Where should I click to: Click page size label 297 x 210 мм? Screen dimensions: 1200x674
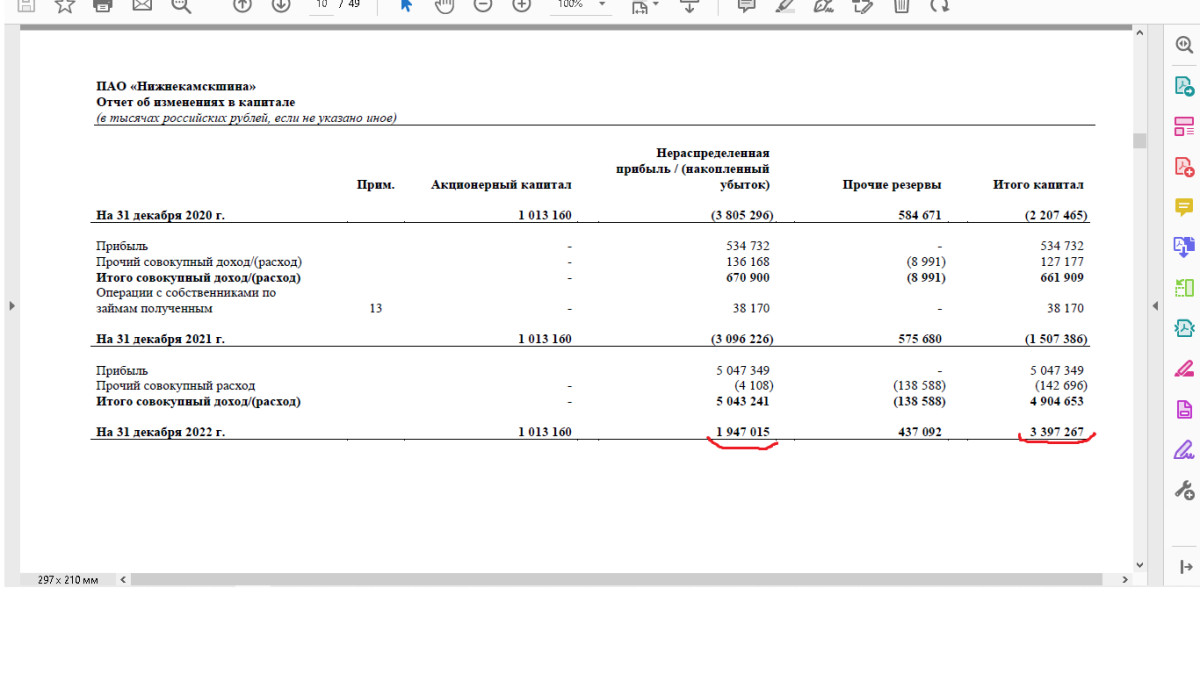pos(69,580)
